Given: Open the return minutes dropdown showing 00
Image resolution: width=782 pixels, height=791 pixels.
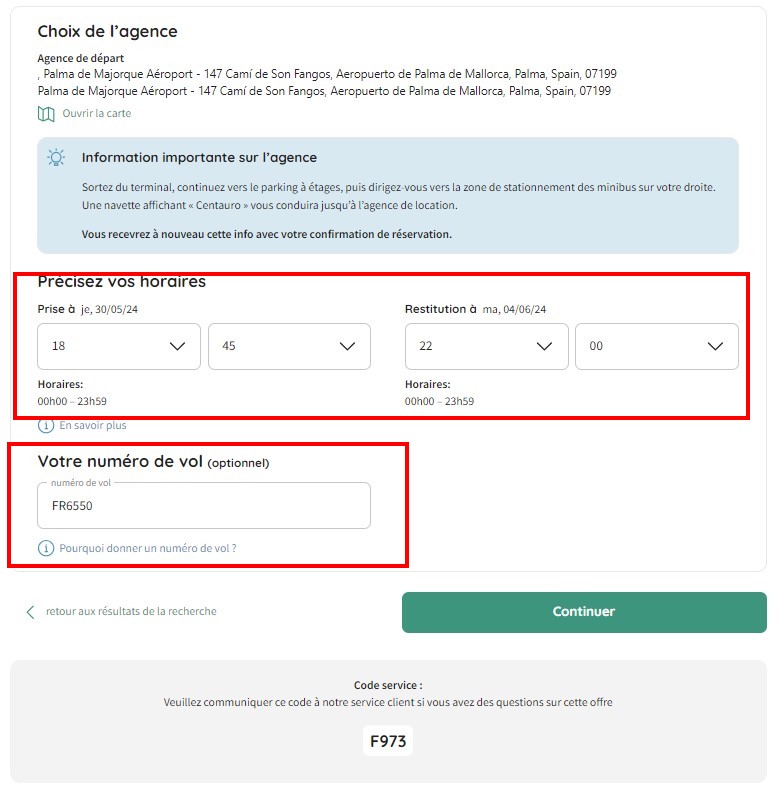Looking at the screenshot, I should [x=656, y=346].
